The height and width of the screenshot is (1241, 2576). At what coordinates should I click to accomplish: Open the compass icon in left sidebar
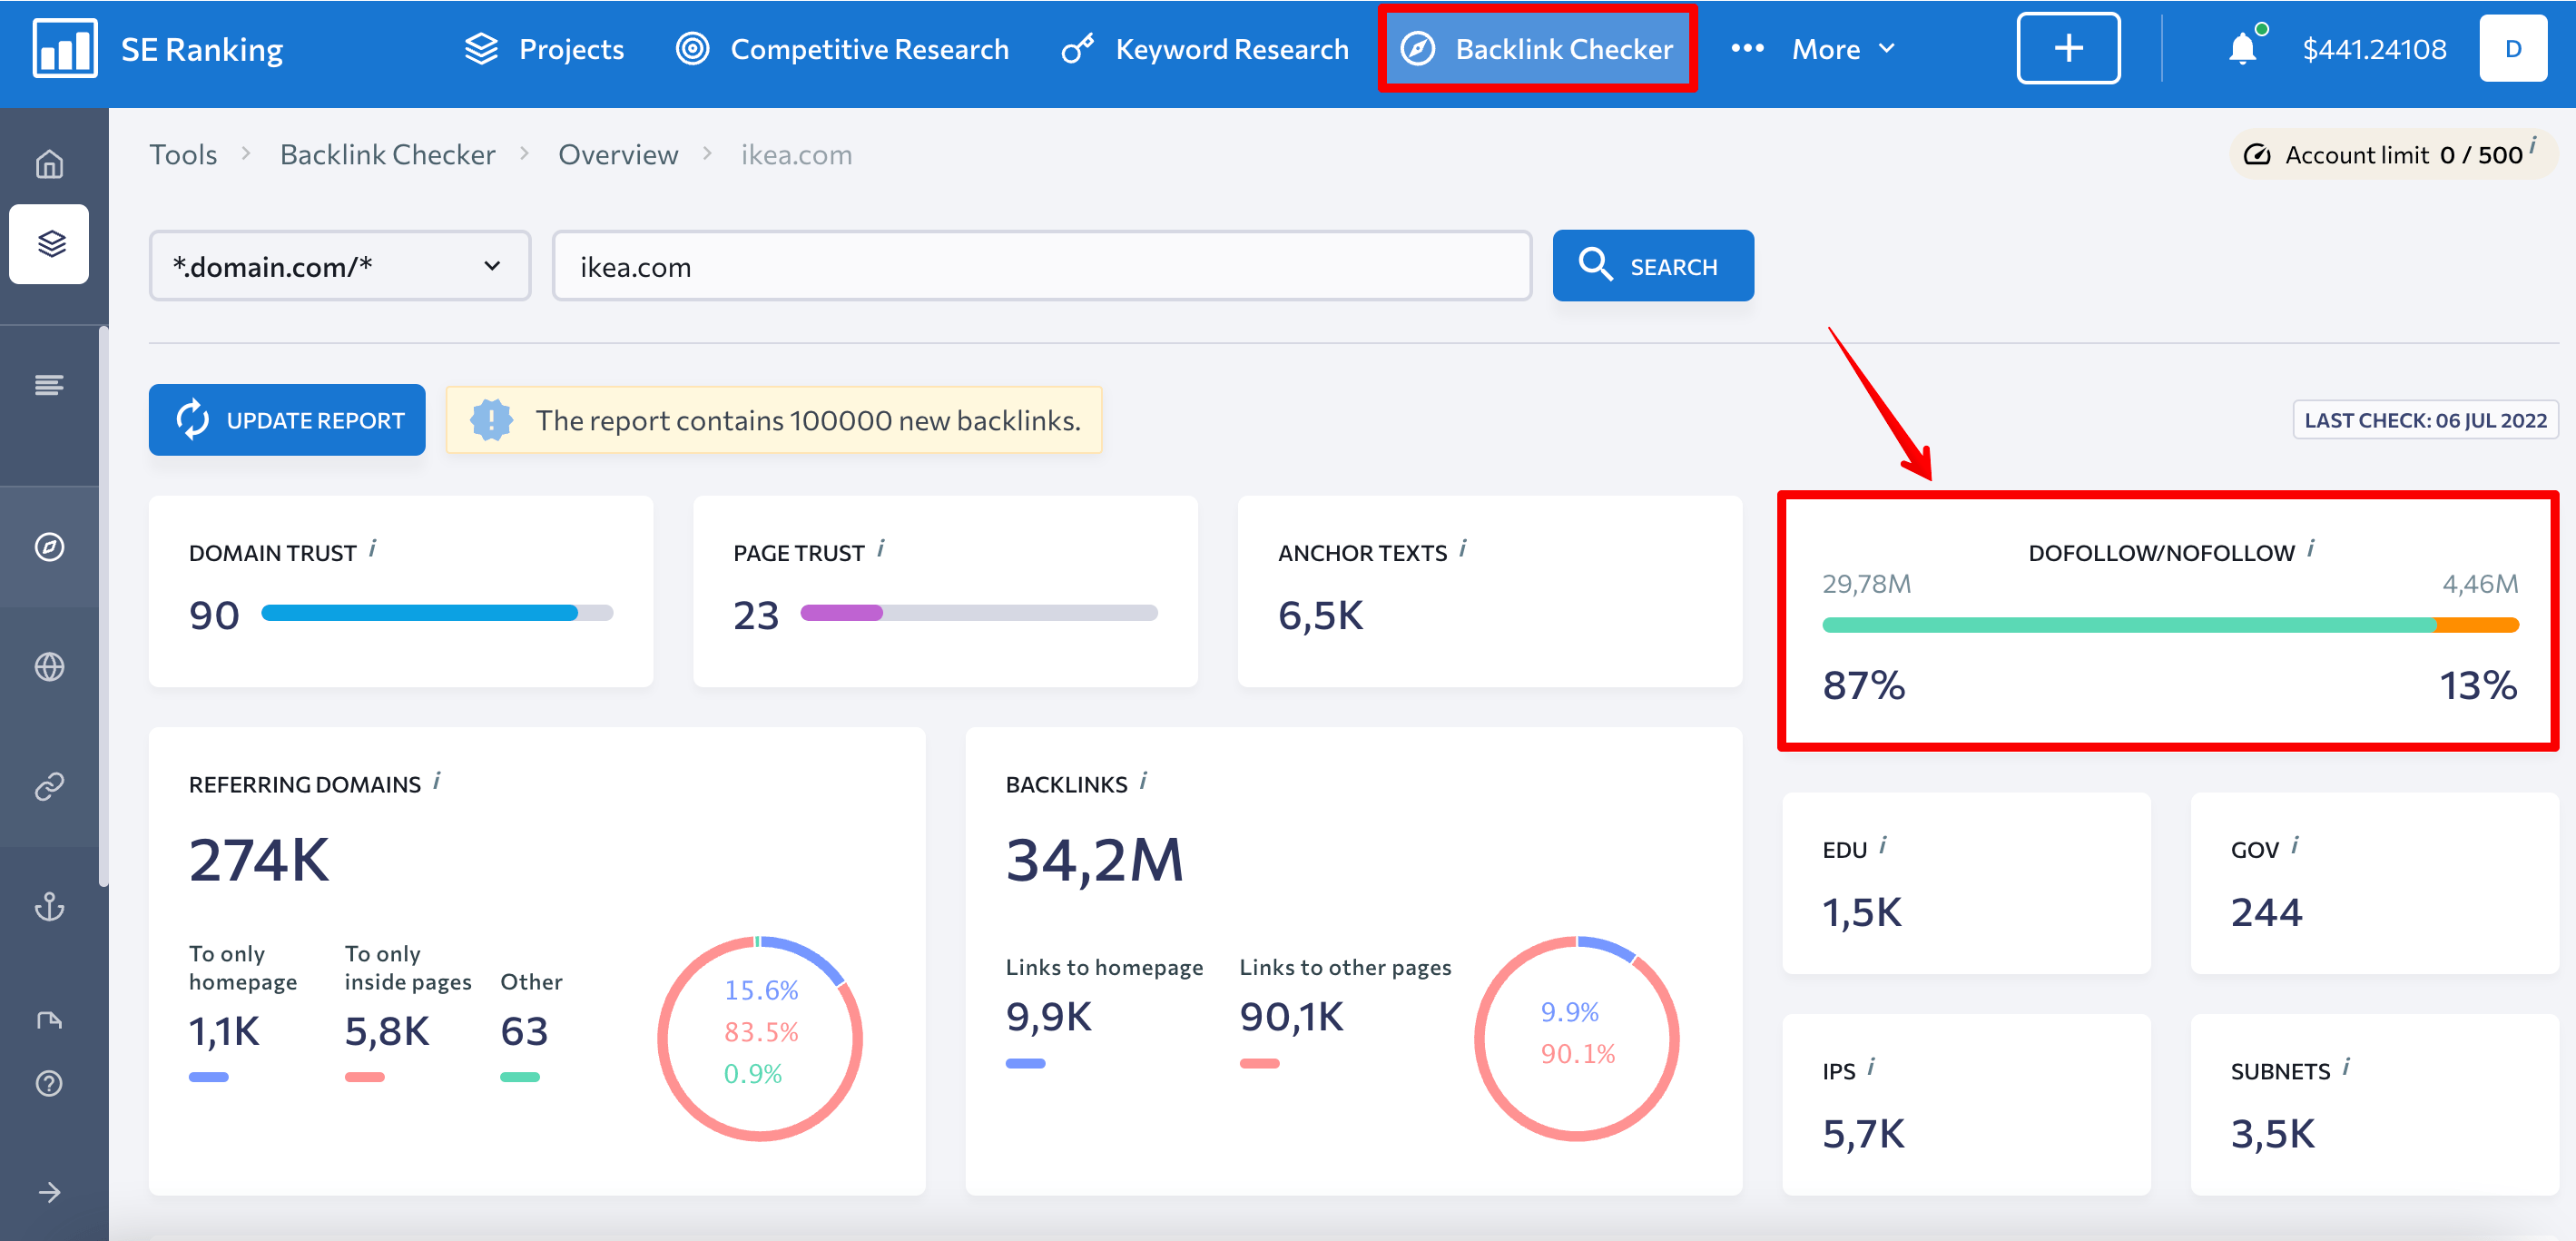[x=49, y=547]
